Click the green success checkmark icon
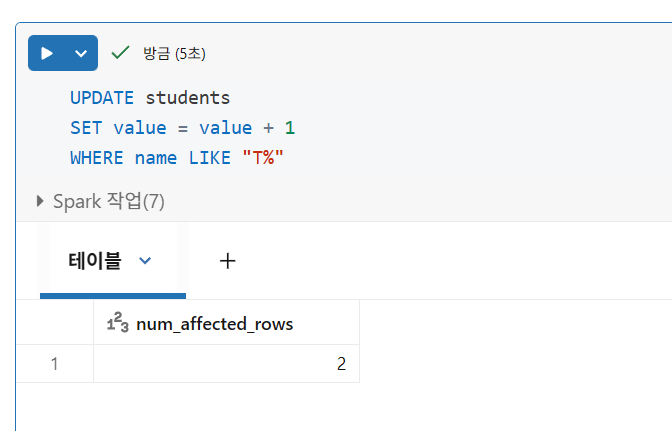This screenshot has height=431, width=672. pos(121,52)
